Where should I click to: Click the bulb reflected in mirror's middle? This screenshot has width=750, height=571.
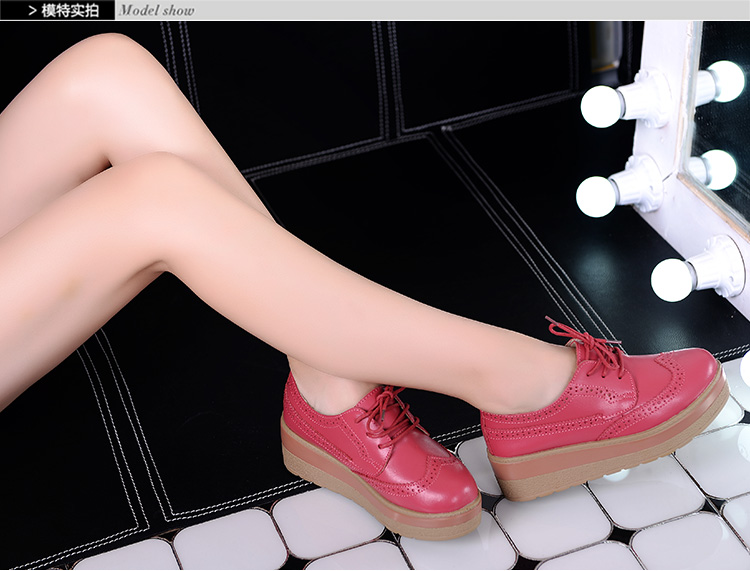[x=719, y=168]
